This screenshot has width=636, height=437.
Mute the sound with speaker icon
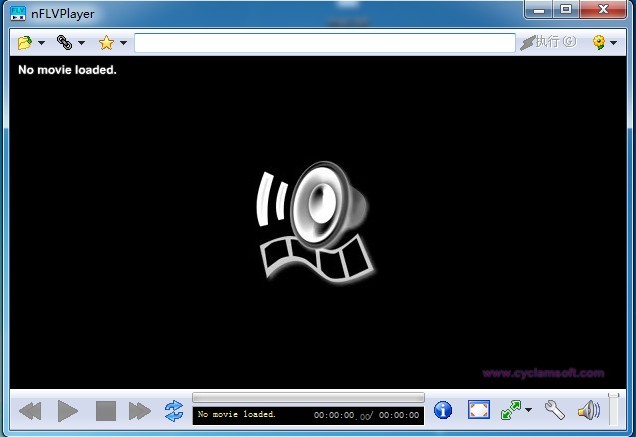[x=588, y=410]
